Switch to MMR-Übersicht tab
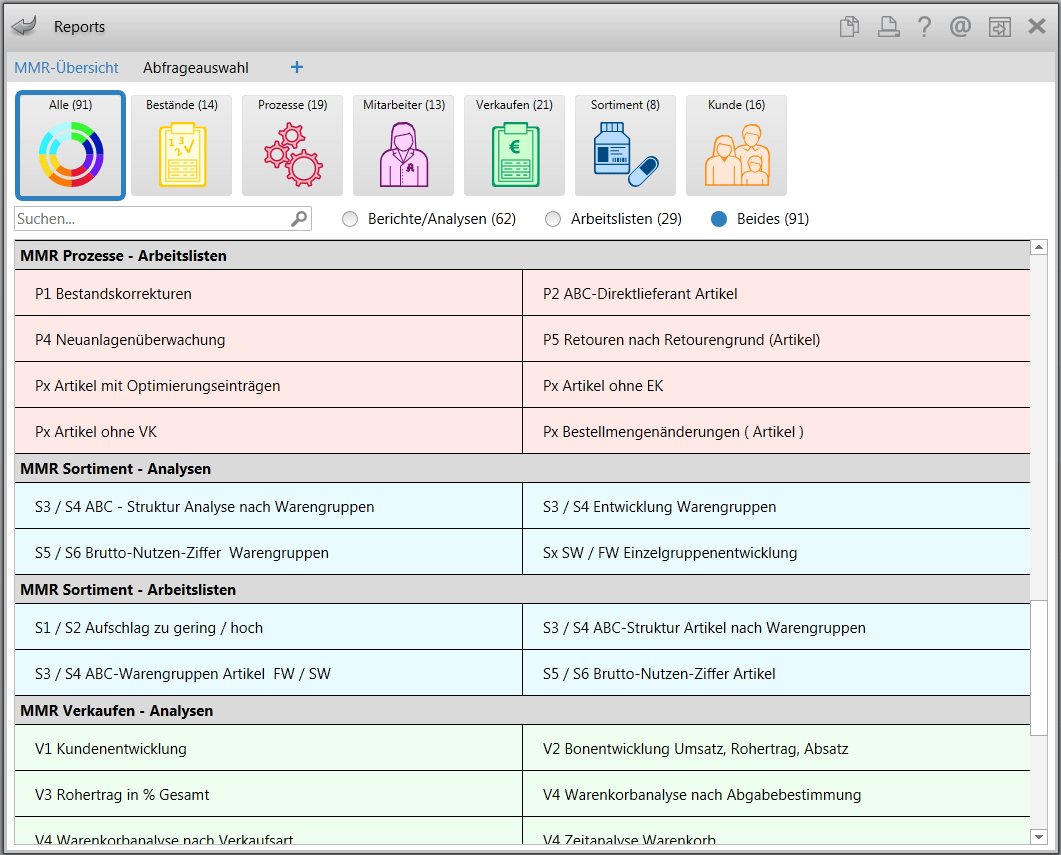 (66, 68)
